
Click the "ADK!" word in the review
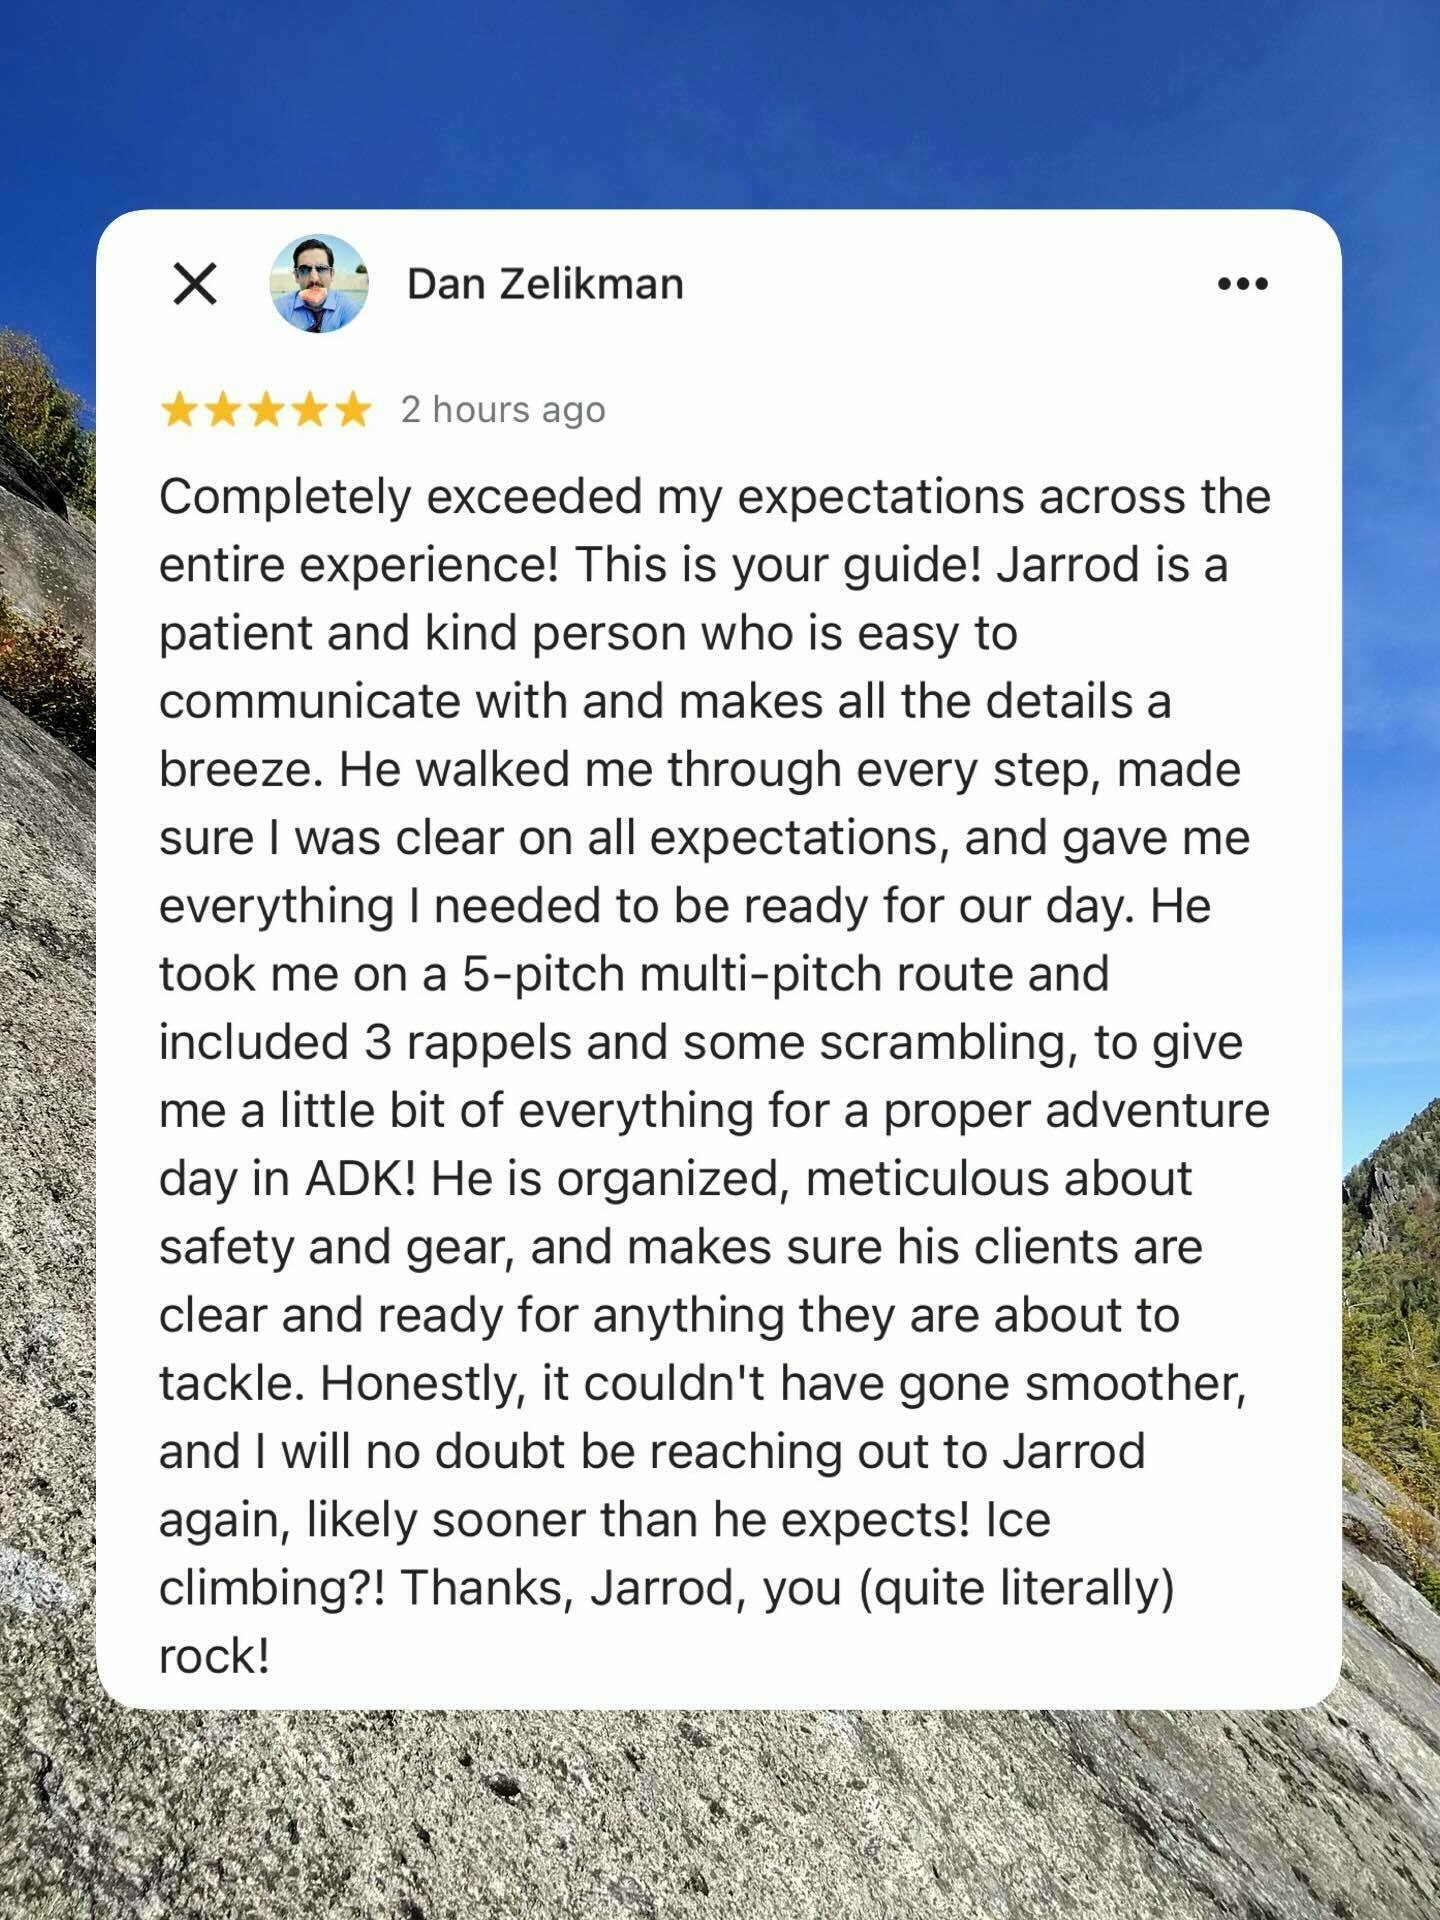[x=360, y=1179]
